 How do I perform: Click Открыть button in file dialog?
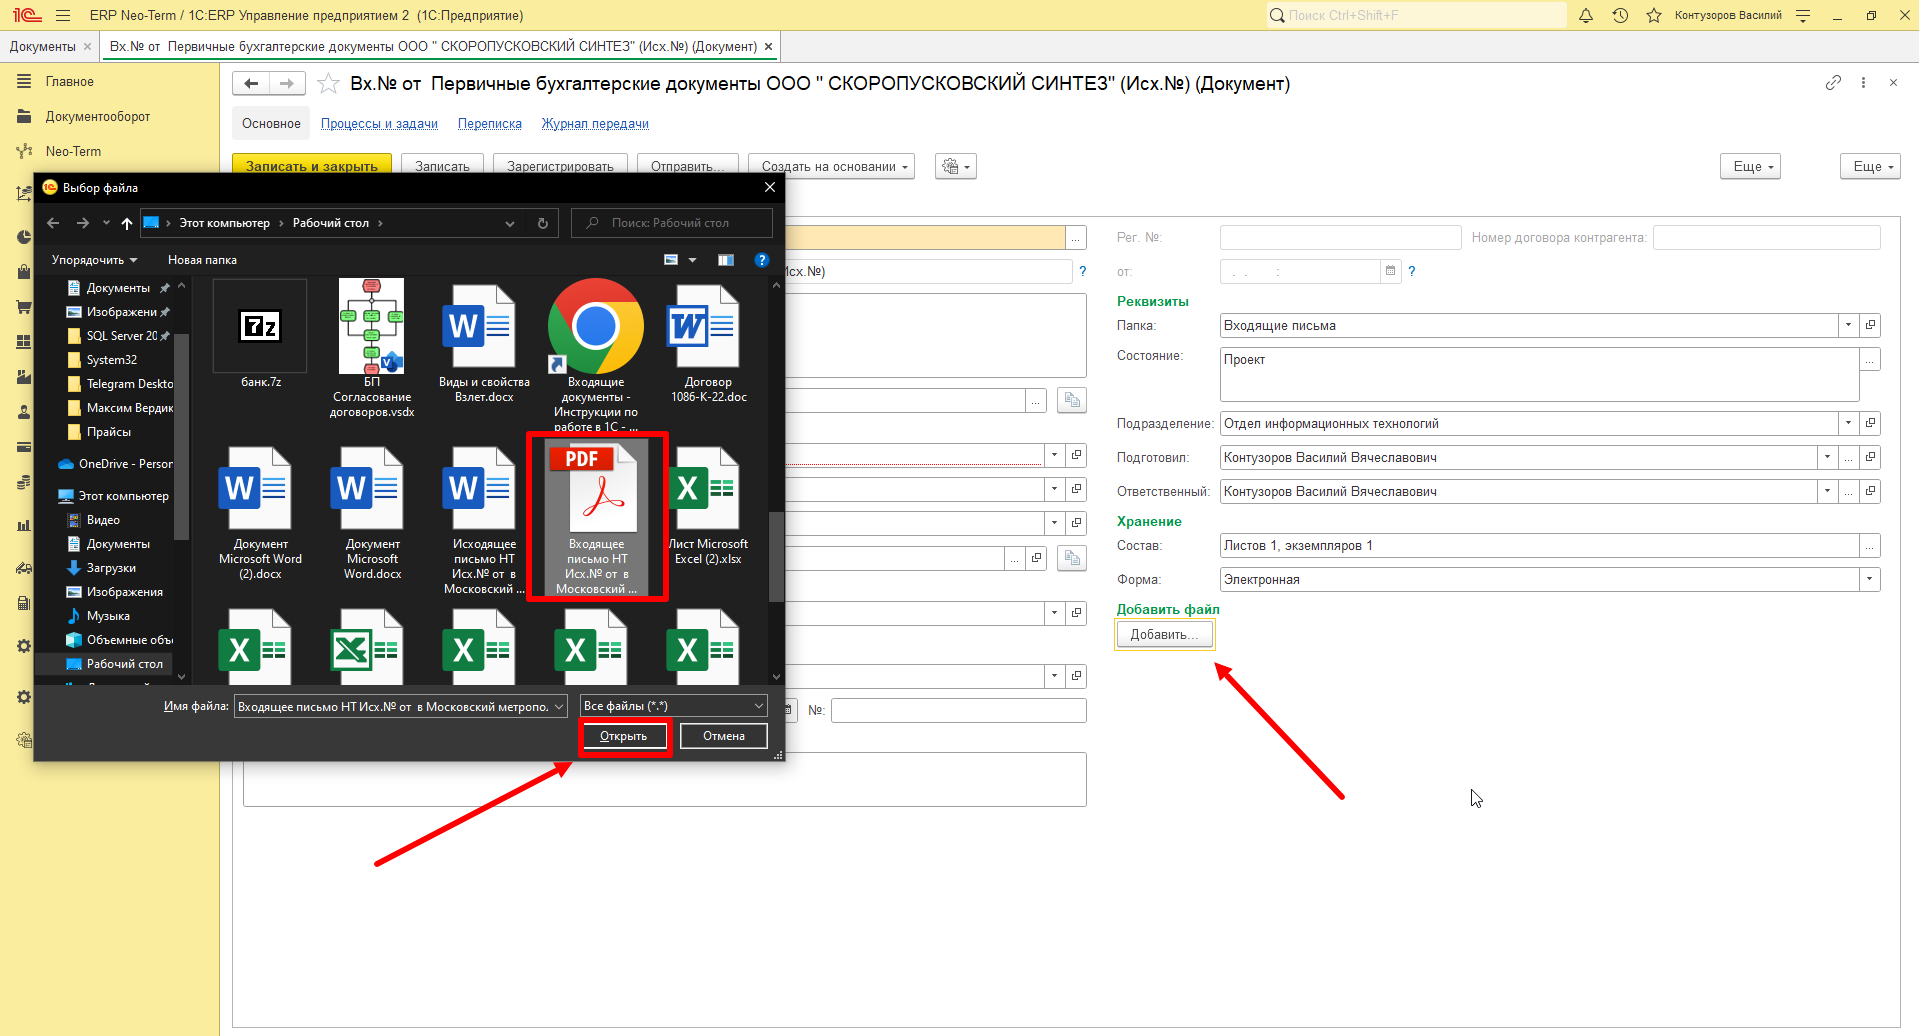click(624, 736)
